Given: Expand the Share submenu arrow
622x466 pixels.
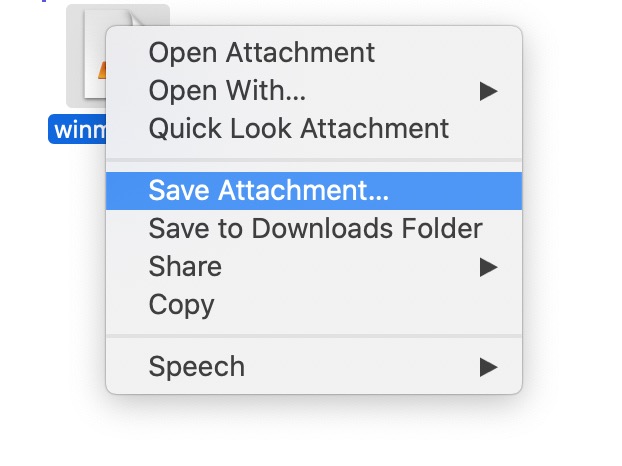Looking at the screenshot, I should (x=488, y=266).
